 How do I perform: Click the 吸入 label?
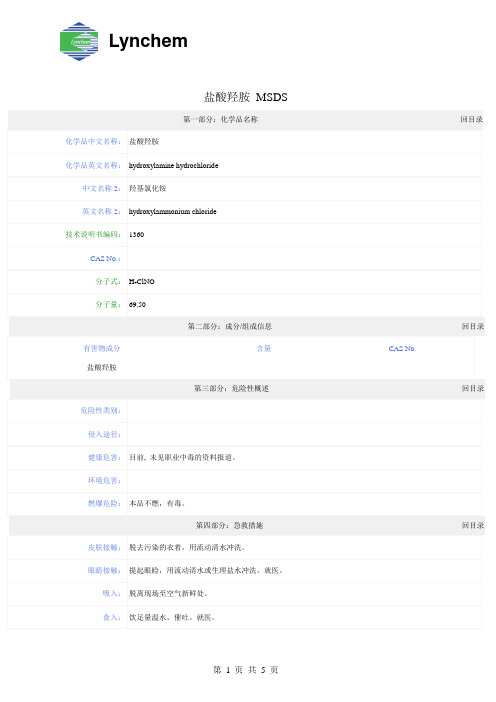112,594
